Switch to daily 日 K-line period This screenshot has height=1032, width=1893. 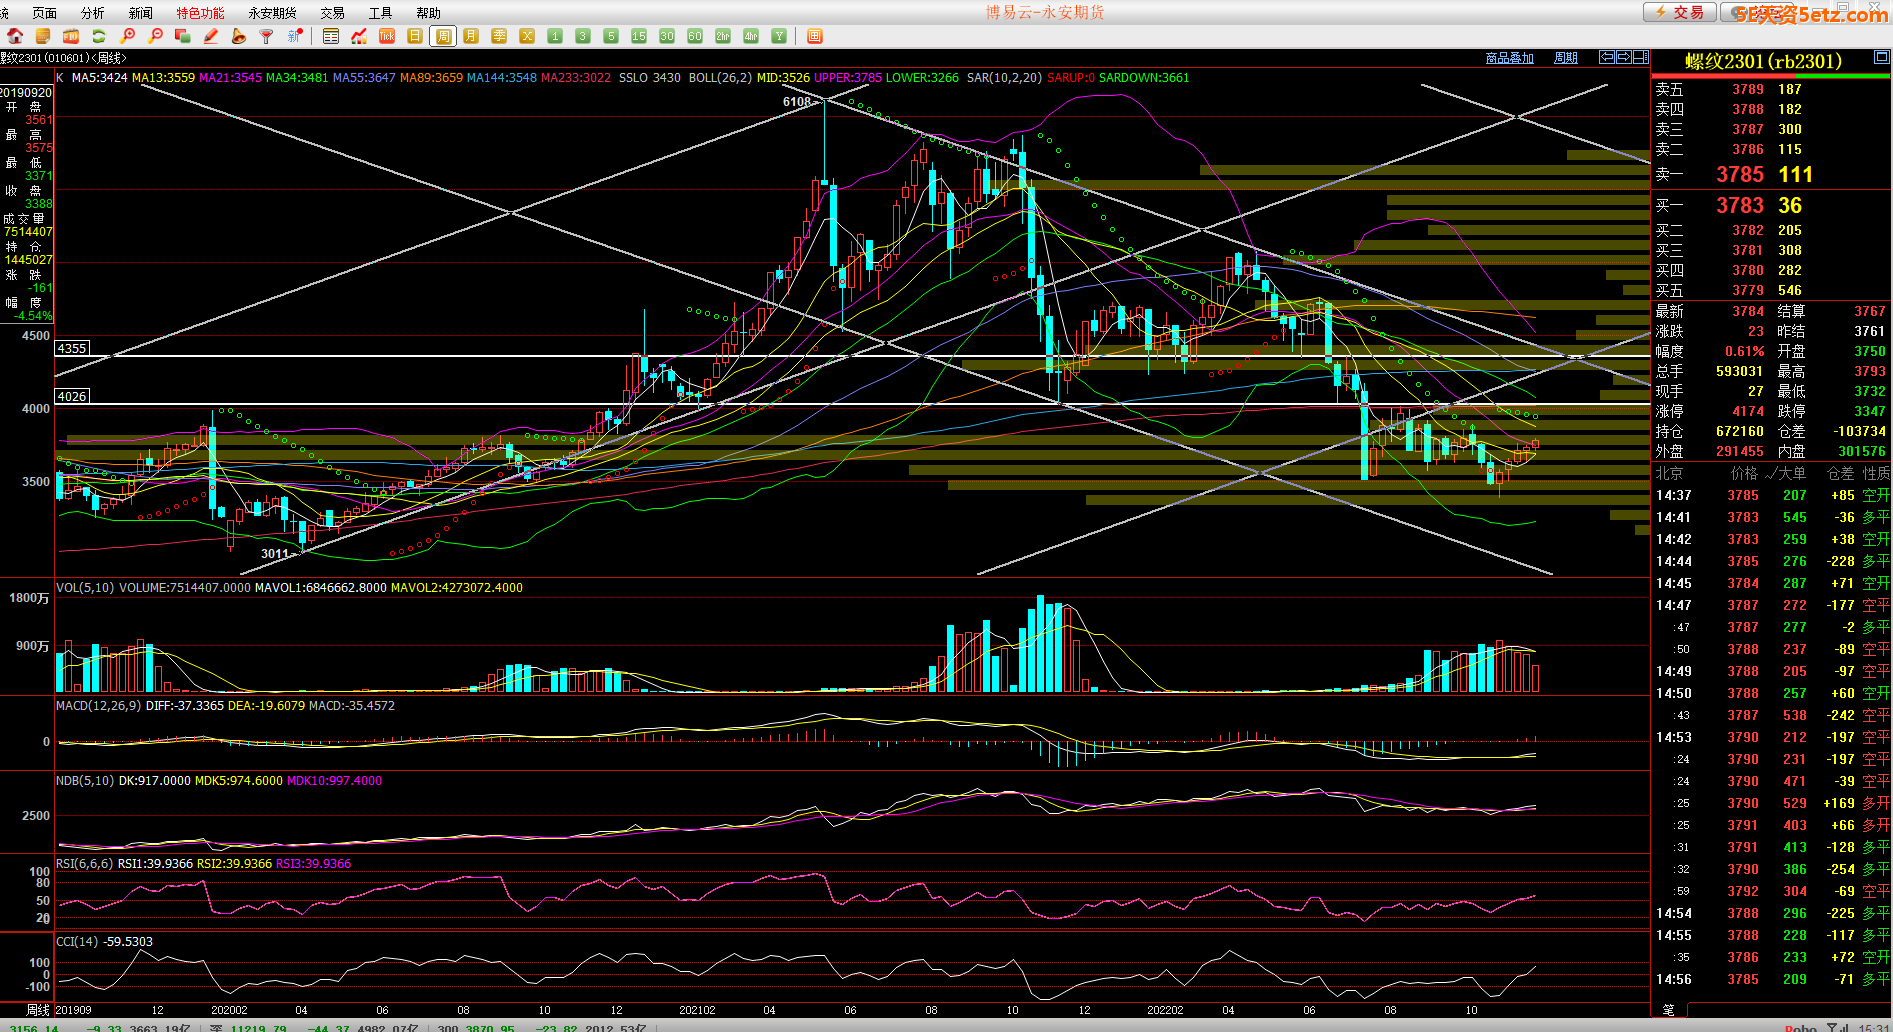[415, 36]
